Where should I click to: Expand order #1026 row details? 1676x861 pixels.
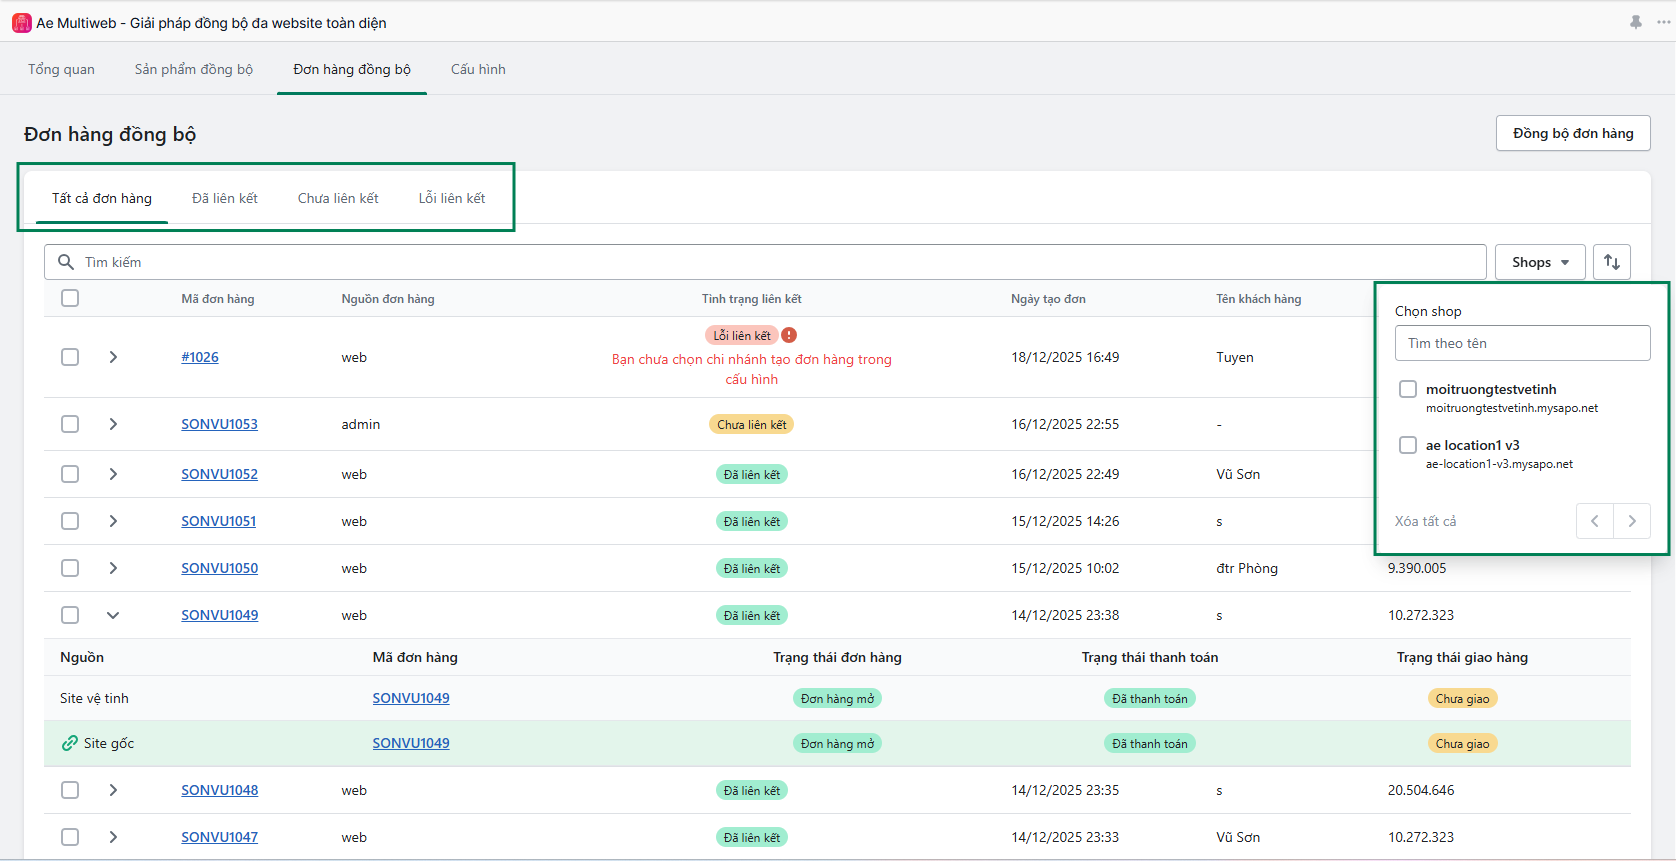click(x=113, y=357)
